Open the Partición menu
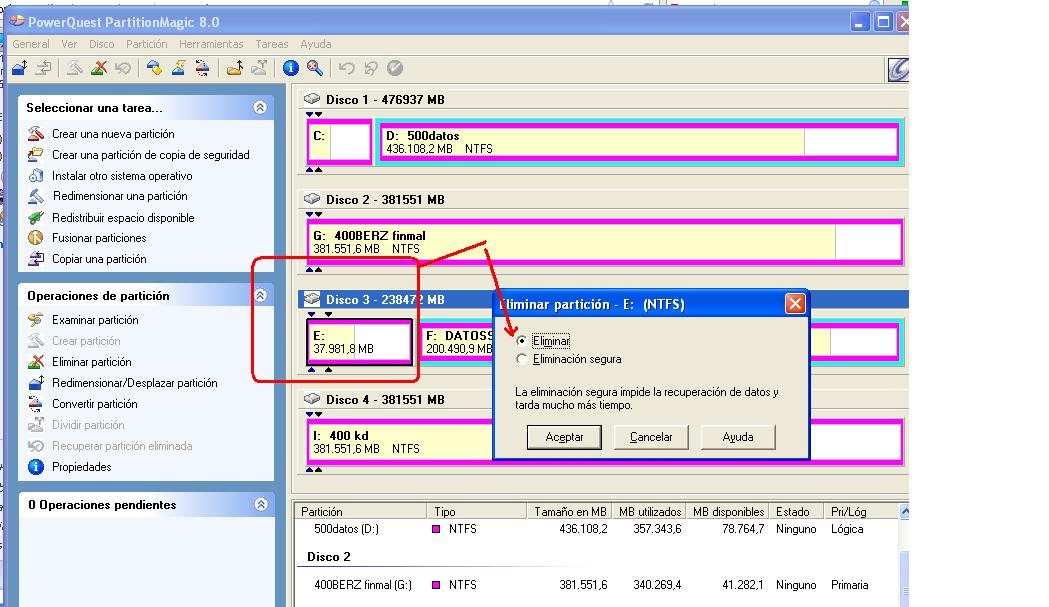 coord(147,44)
